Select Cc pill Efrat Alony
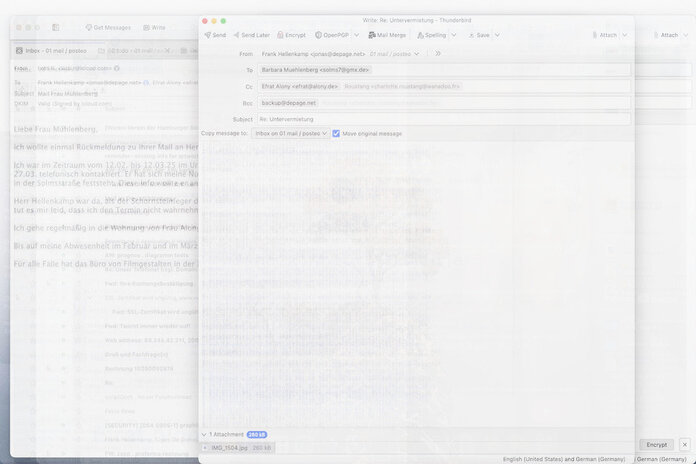 click(x=300, y=86)
